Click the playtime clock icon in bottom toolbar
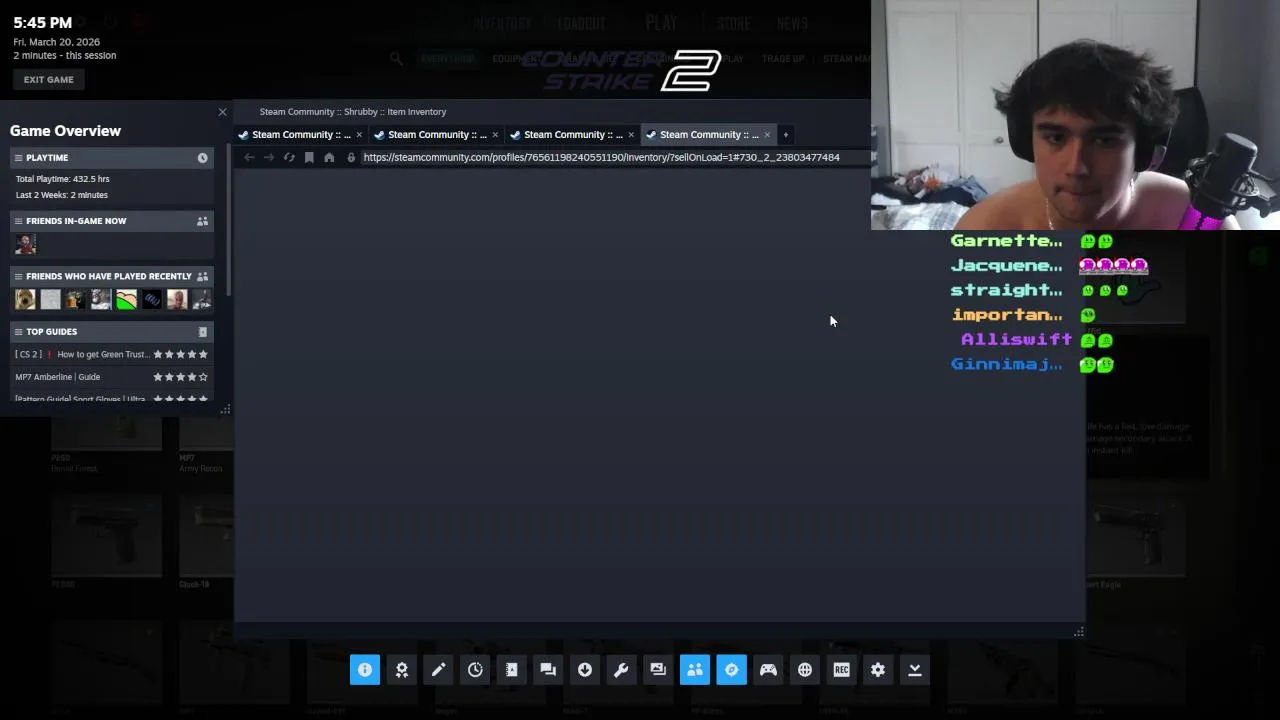The height and width of the screenshot is (720, 1280). (475, 670)
